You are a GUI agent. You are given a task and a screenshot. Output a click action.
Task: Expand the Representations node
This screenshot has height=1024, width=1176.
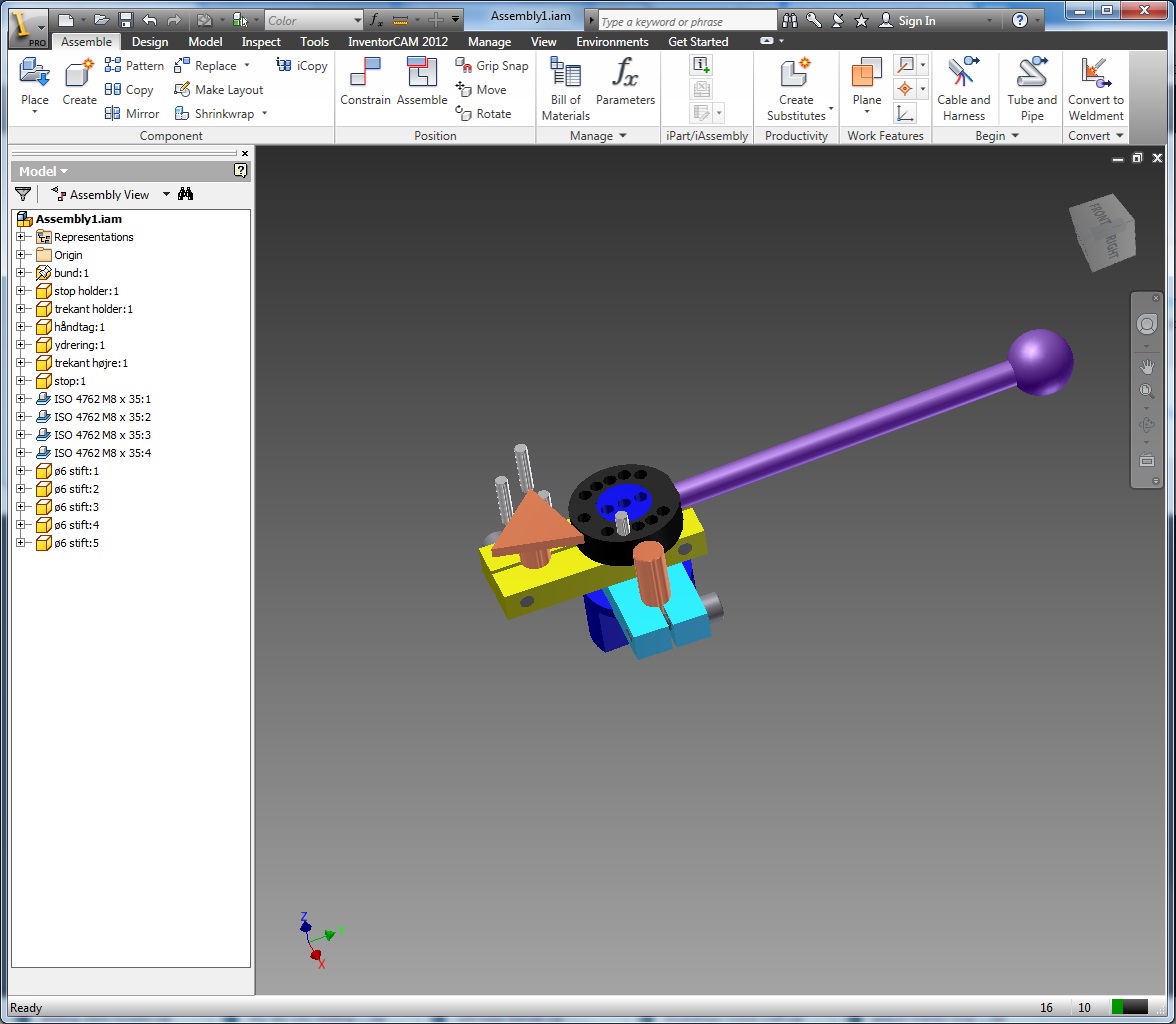(21, 236)
